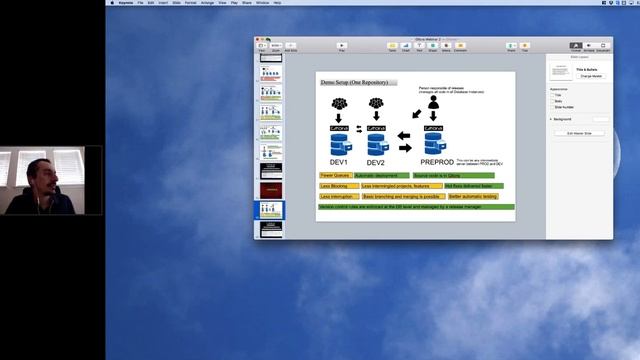Image resolution: width=640 pixels, height=360 pixels.
Task: Click the Change Master button
Action: tap(591, 76)
